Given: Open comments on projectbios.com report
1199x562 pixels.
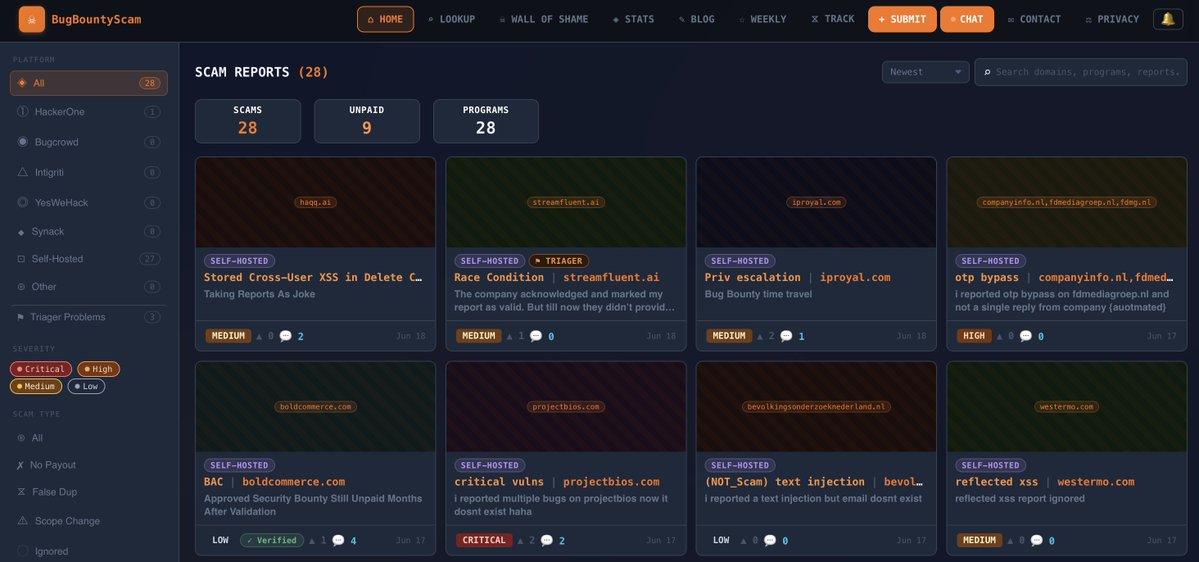Looking at the screenshot, I should [x=553, y=541].
